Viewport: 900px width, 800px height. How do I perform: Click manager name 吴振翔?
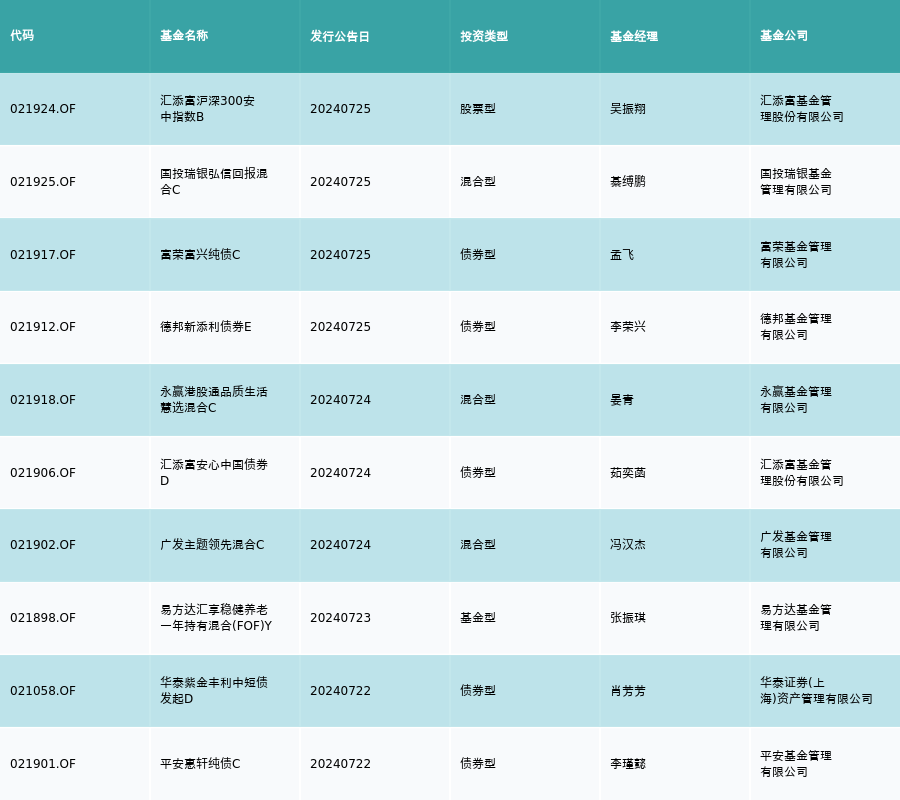627,108
